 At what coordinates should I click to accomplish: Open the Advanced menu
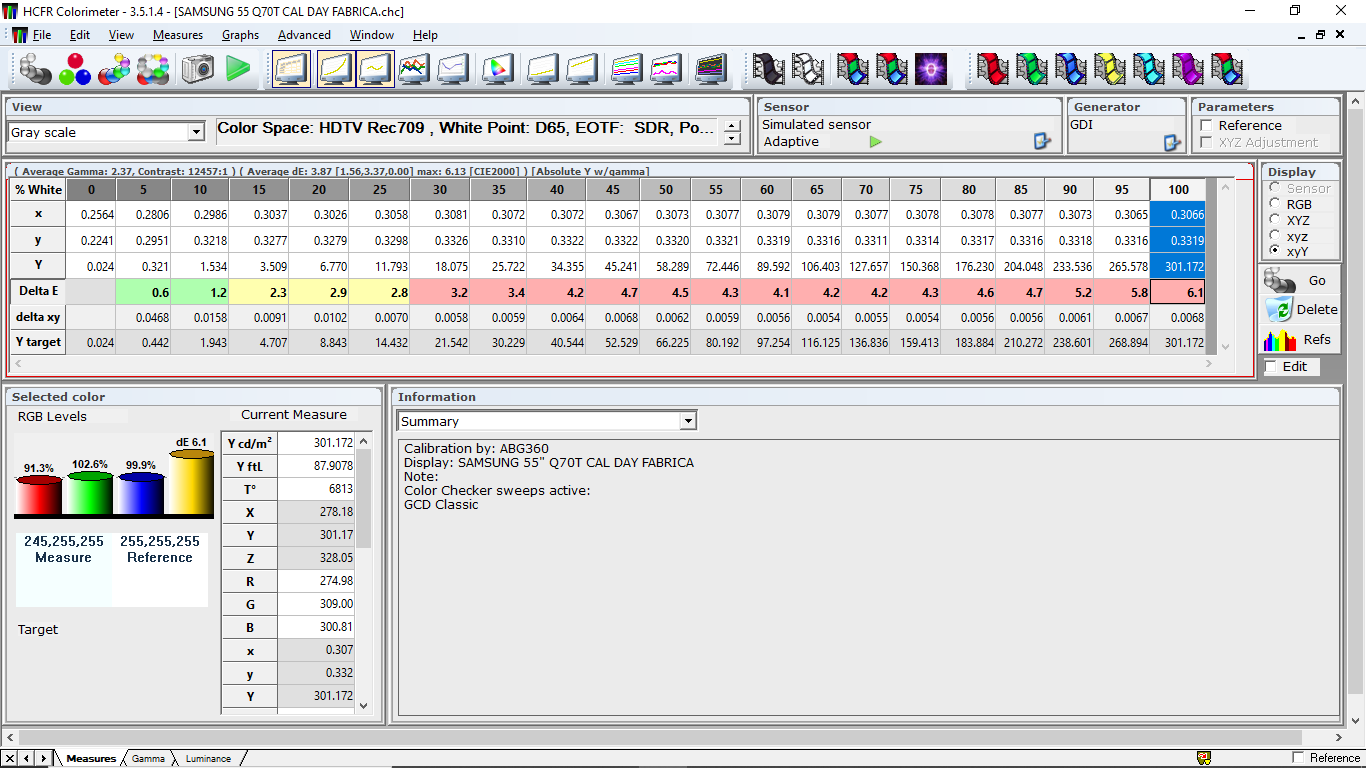tap(304, 35)
